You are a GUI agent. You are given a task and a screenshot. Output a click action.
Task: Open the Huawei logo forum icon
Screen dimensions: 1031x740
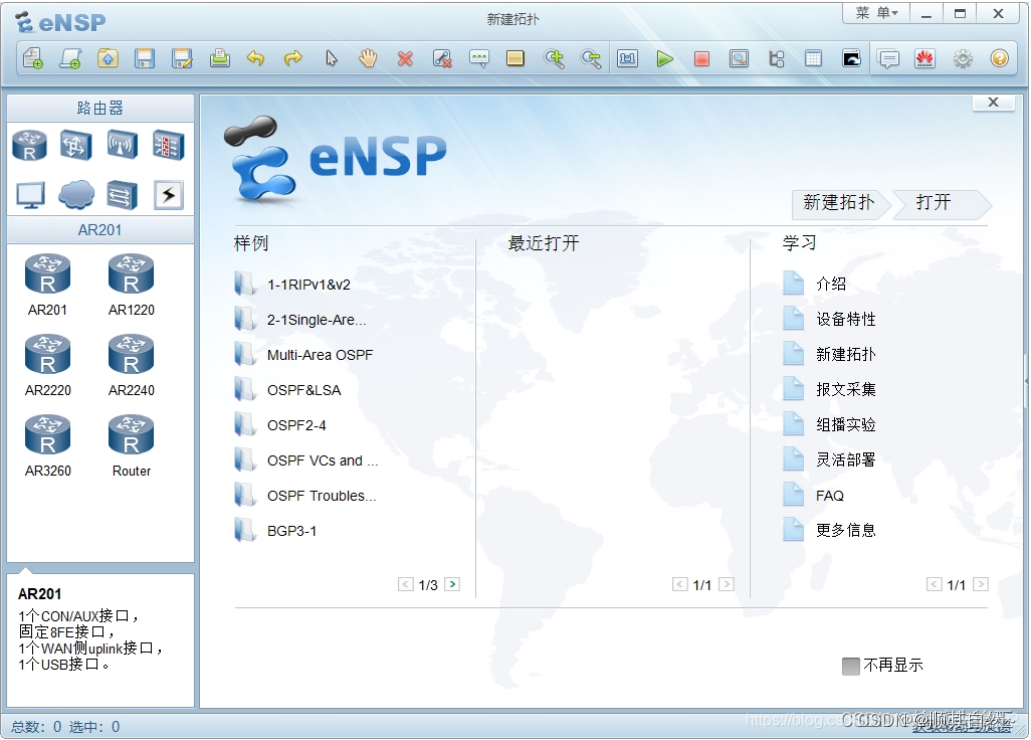pos(925,59)
